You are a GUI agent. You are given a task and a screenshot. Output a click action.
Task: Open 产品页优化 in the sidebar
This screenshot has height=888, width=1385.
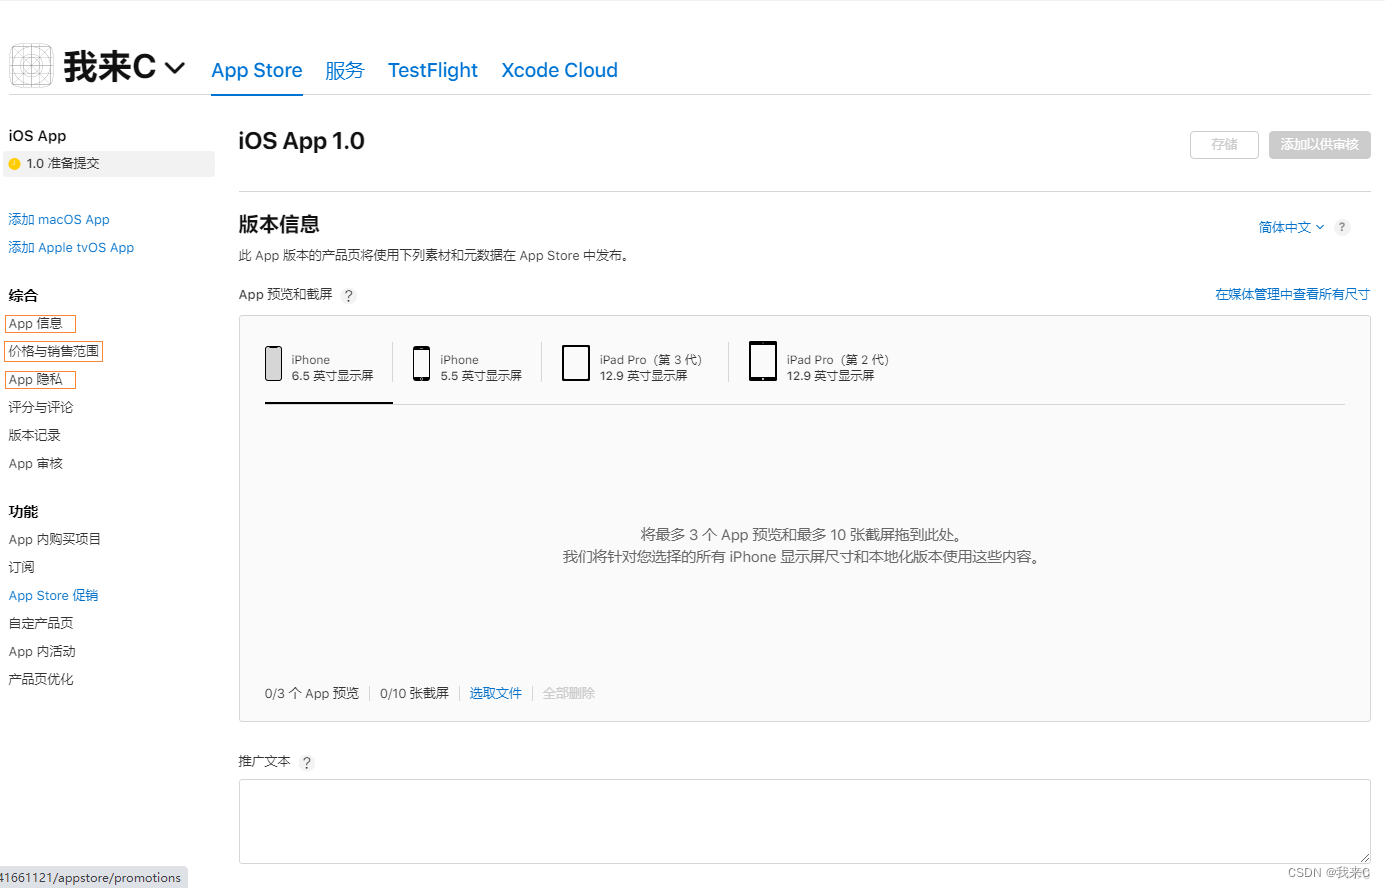click(x=41, y=679)
